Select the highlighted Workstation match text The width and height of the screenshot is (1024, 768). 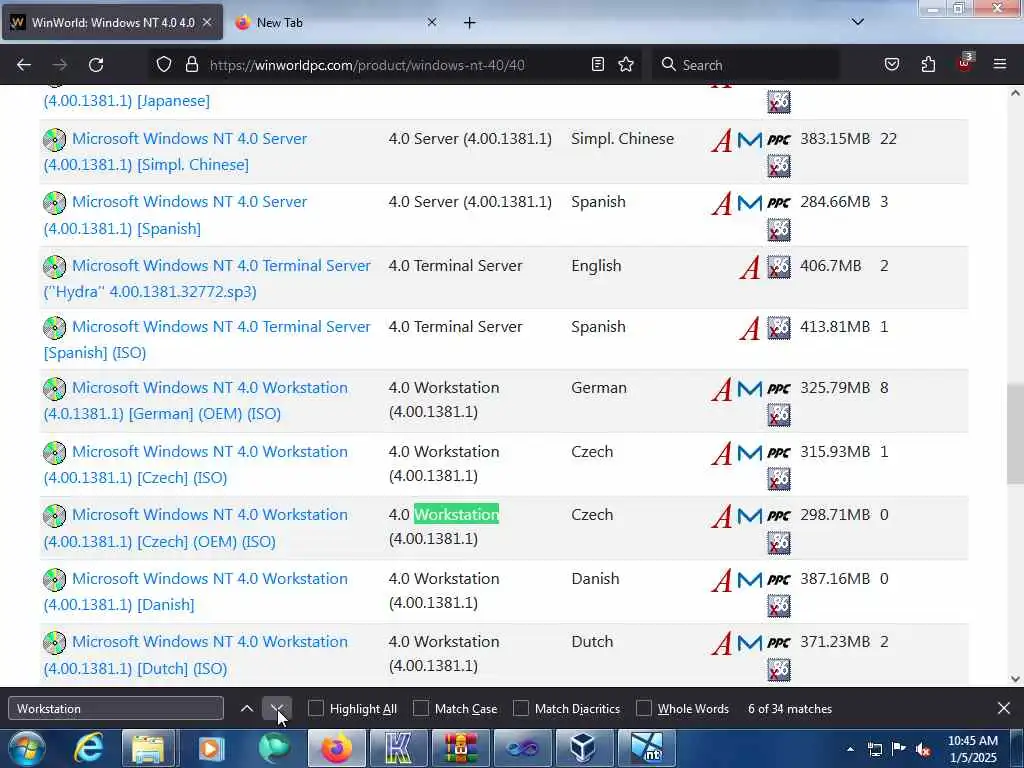(456, 515)
